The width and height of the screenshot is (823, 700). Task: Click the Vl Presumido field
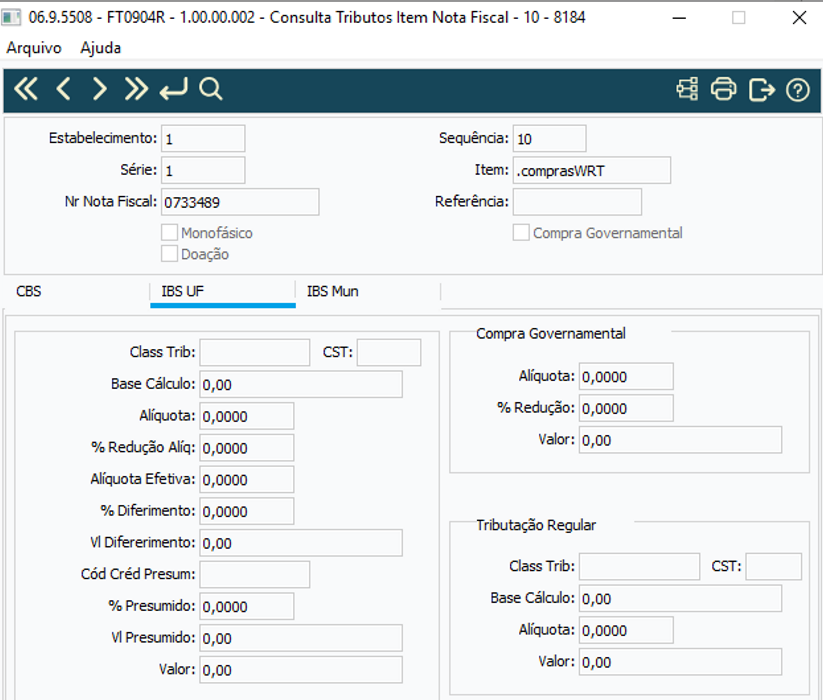click(301, 638)
